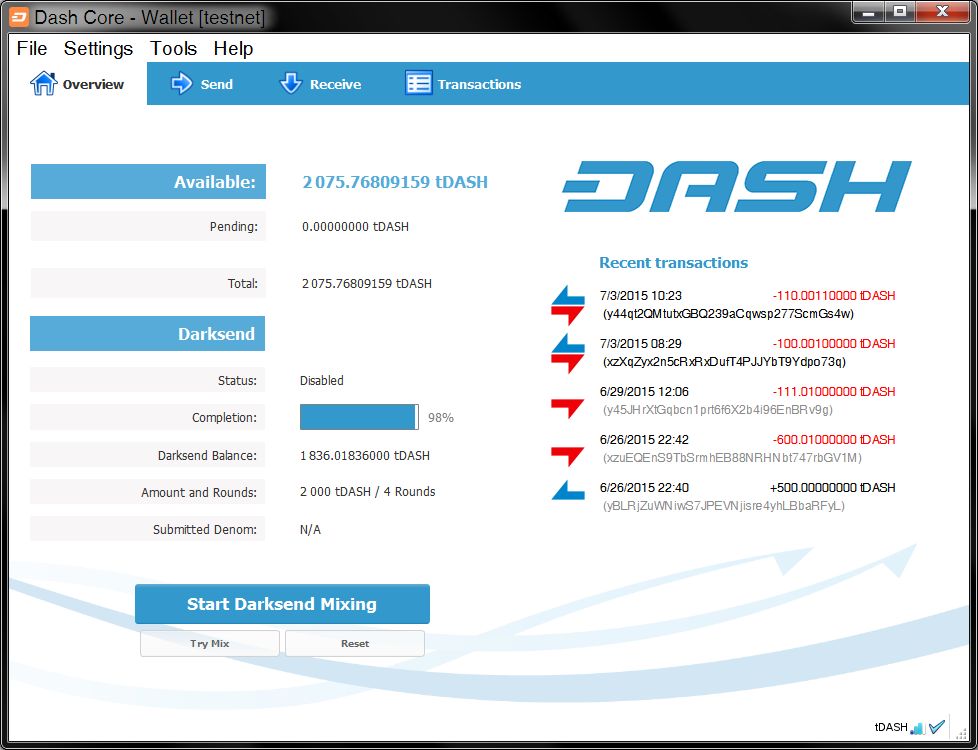
Task: Open the File menu
Action: pos(32,48)
